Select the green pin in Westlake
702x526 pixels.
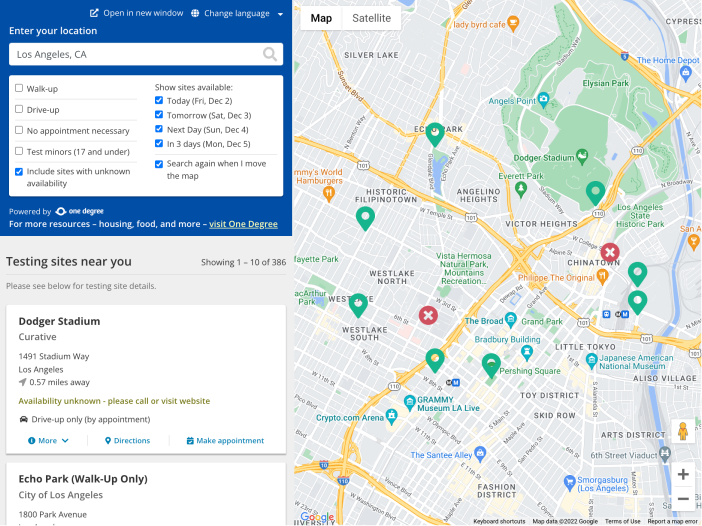[358, 305]
